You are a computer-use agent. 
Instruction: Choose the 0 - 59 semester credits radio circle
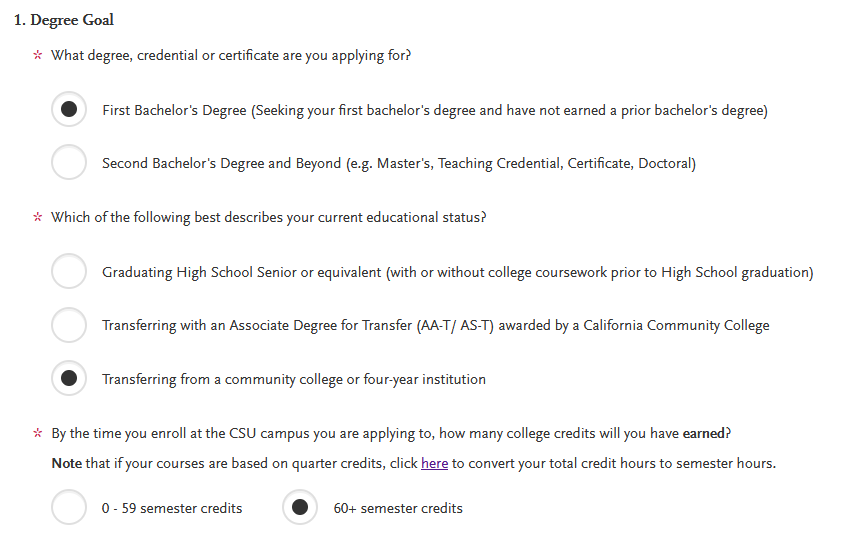[69, 508]
